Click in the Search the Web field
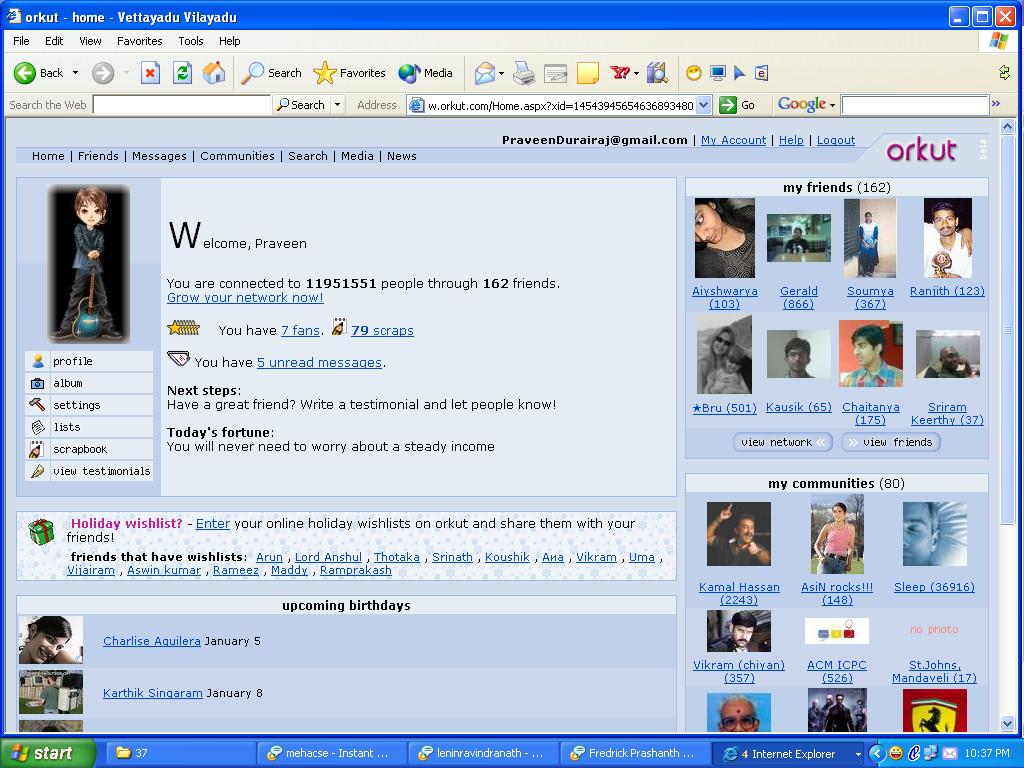The image size is (1024, 768). pos(182,104)
